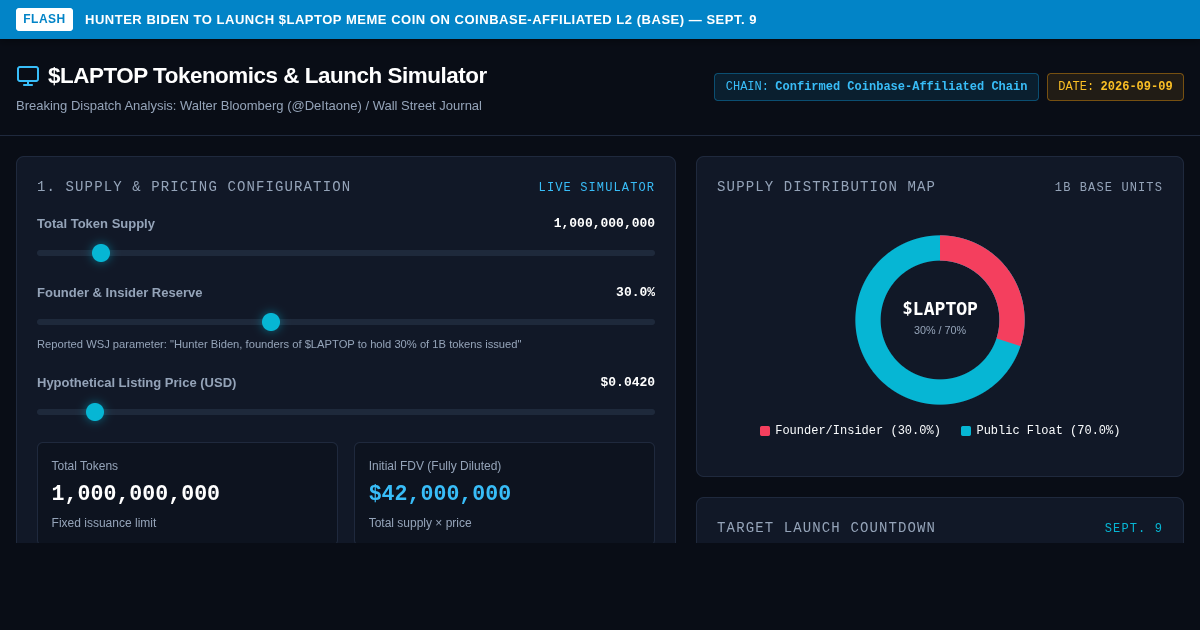This screenshot has width=1200, height=630.
Task: Click the Confirmed Coinbase-Affiliated Chain badge
Action: pyautogui.click(x=876, y=87)
